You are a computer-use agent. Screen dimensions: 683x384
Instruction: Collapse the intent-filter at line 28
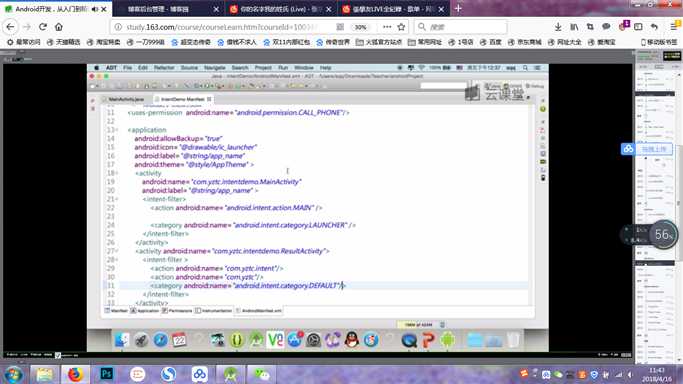(x=117, y=260)
